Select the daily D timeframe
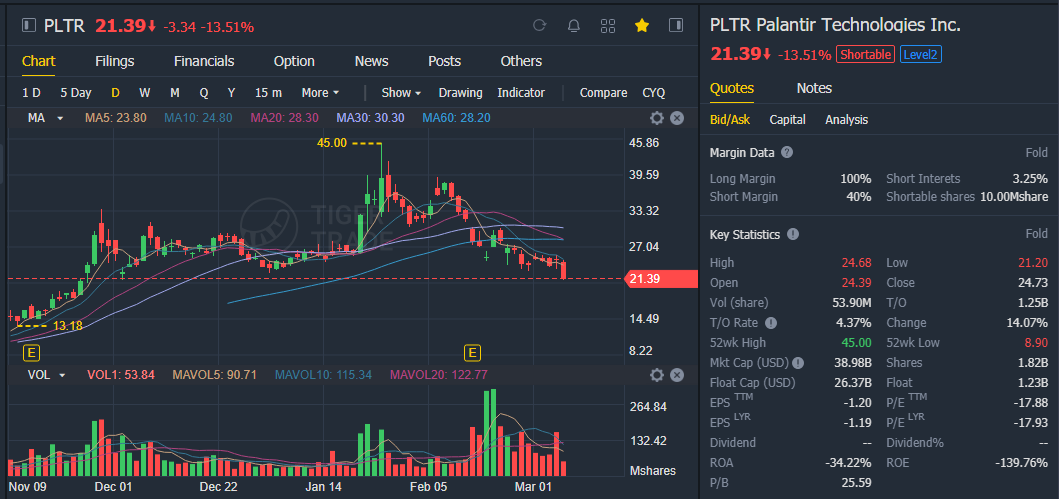 point(115,93)
